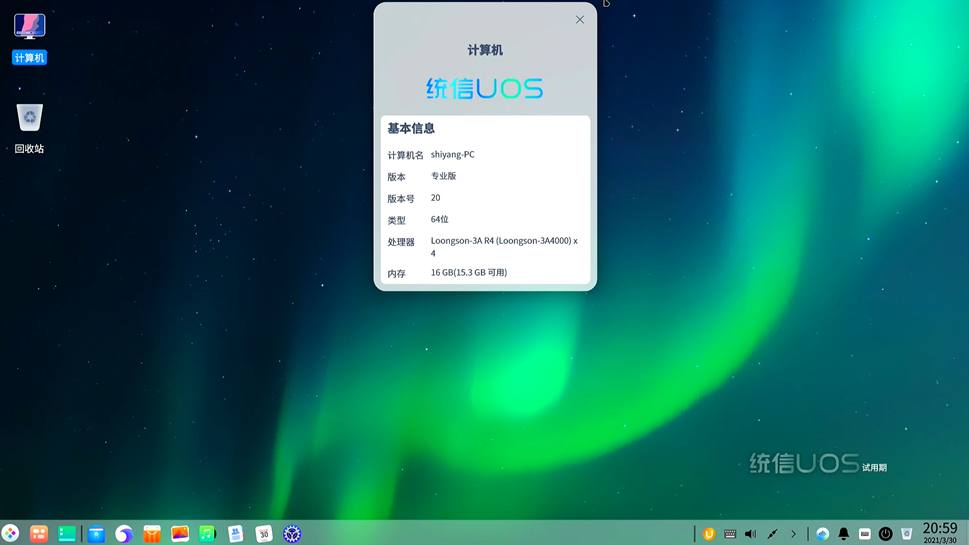Viewport: 969px width, 545px height.
Task: Open the file manager in the dock
Action: click(96, 534)
